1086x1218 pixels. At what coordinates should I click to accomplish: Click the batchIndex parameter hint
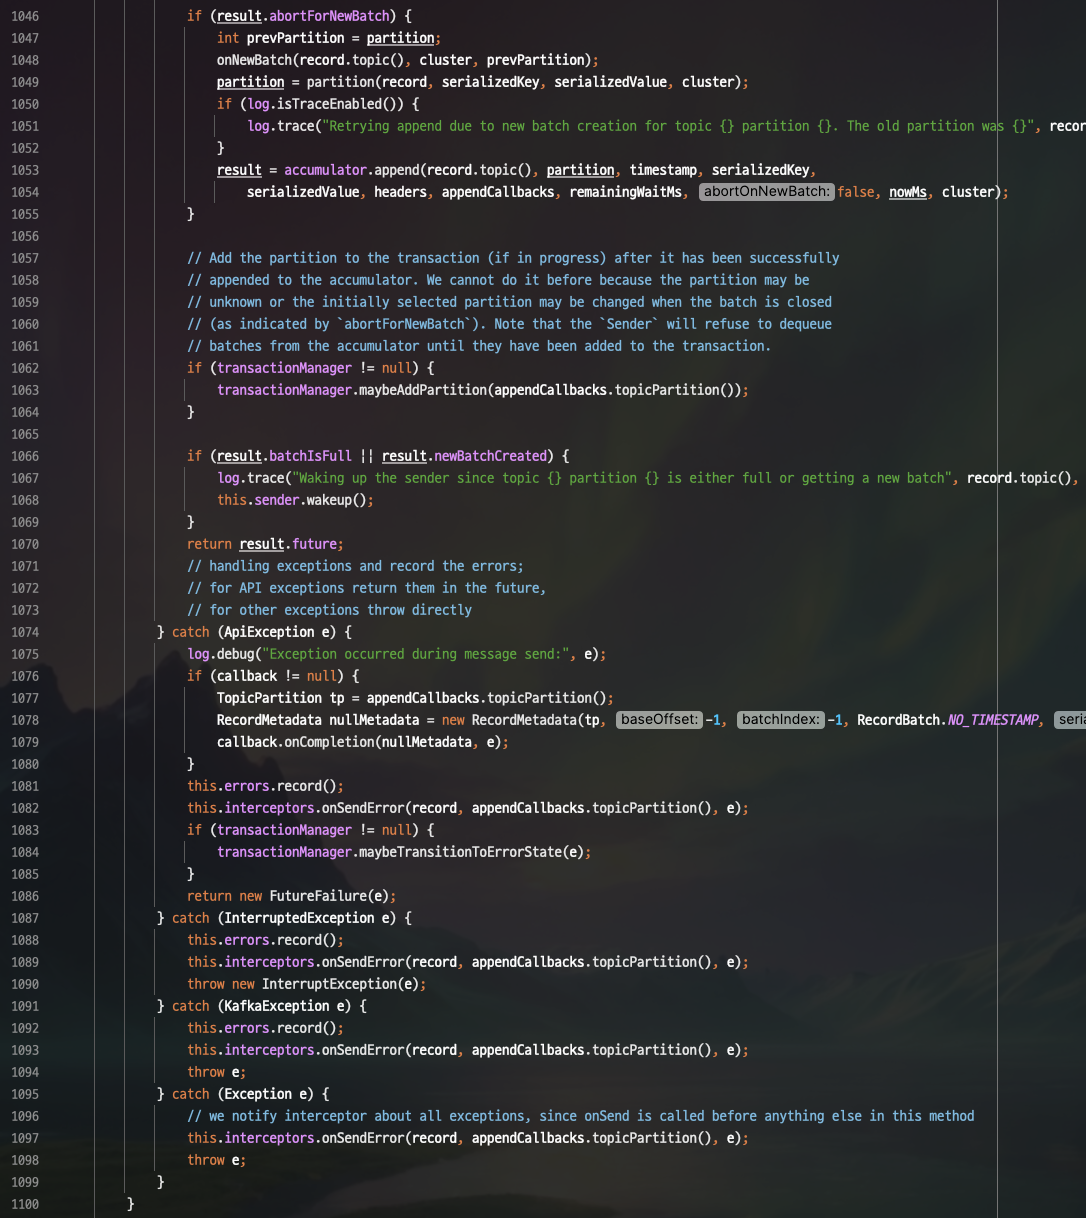tap(781, 720)
